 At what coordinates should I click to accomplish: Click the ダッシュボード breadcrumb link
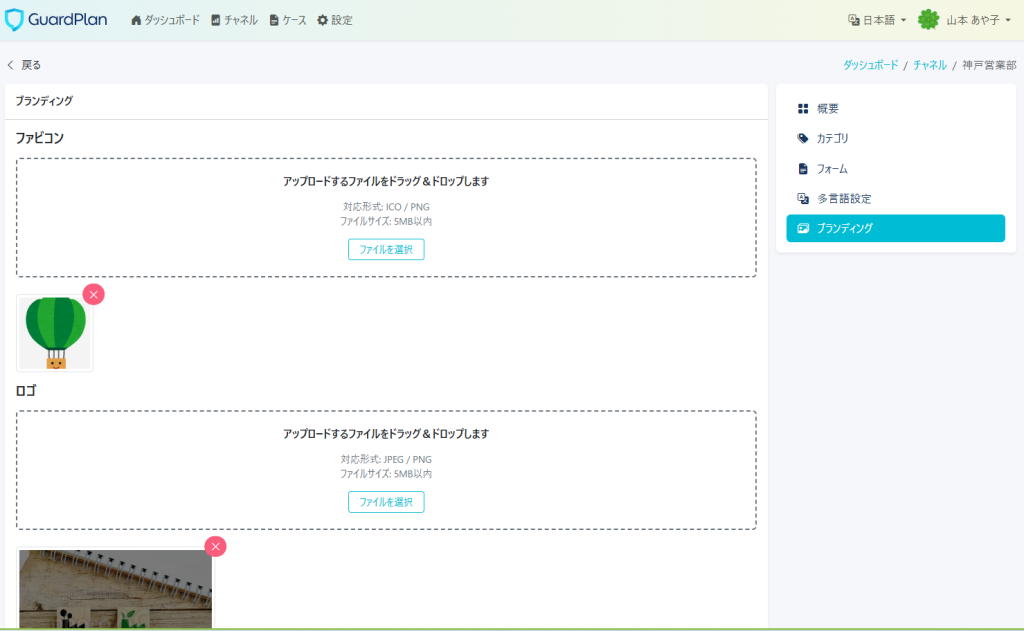[x=869, y=65]
